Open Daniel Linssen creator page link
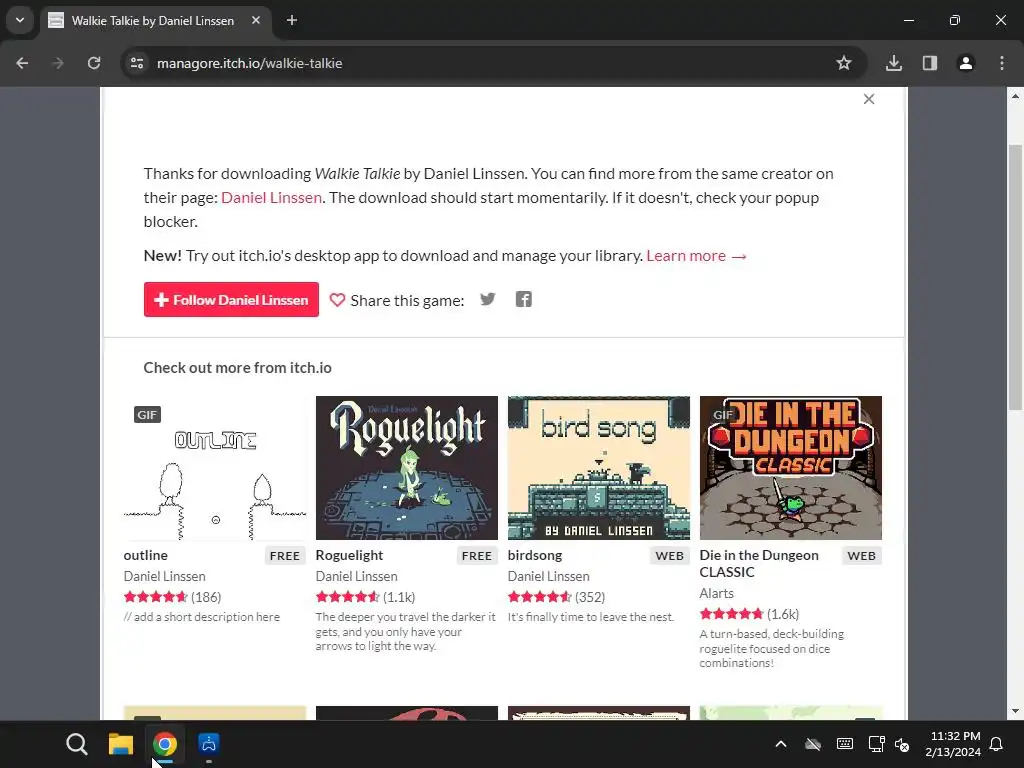The image size is (1024, 768). pyautogui.click(x=271, y=198)
